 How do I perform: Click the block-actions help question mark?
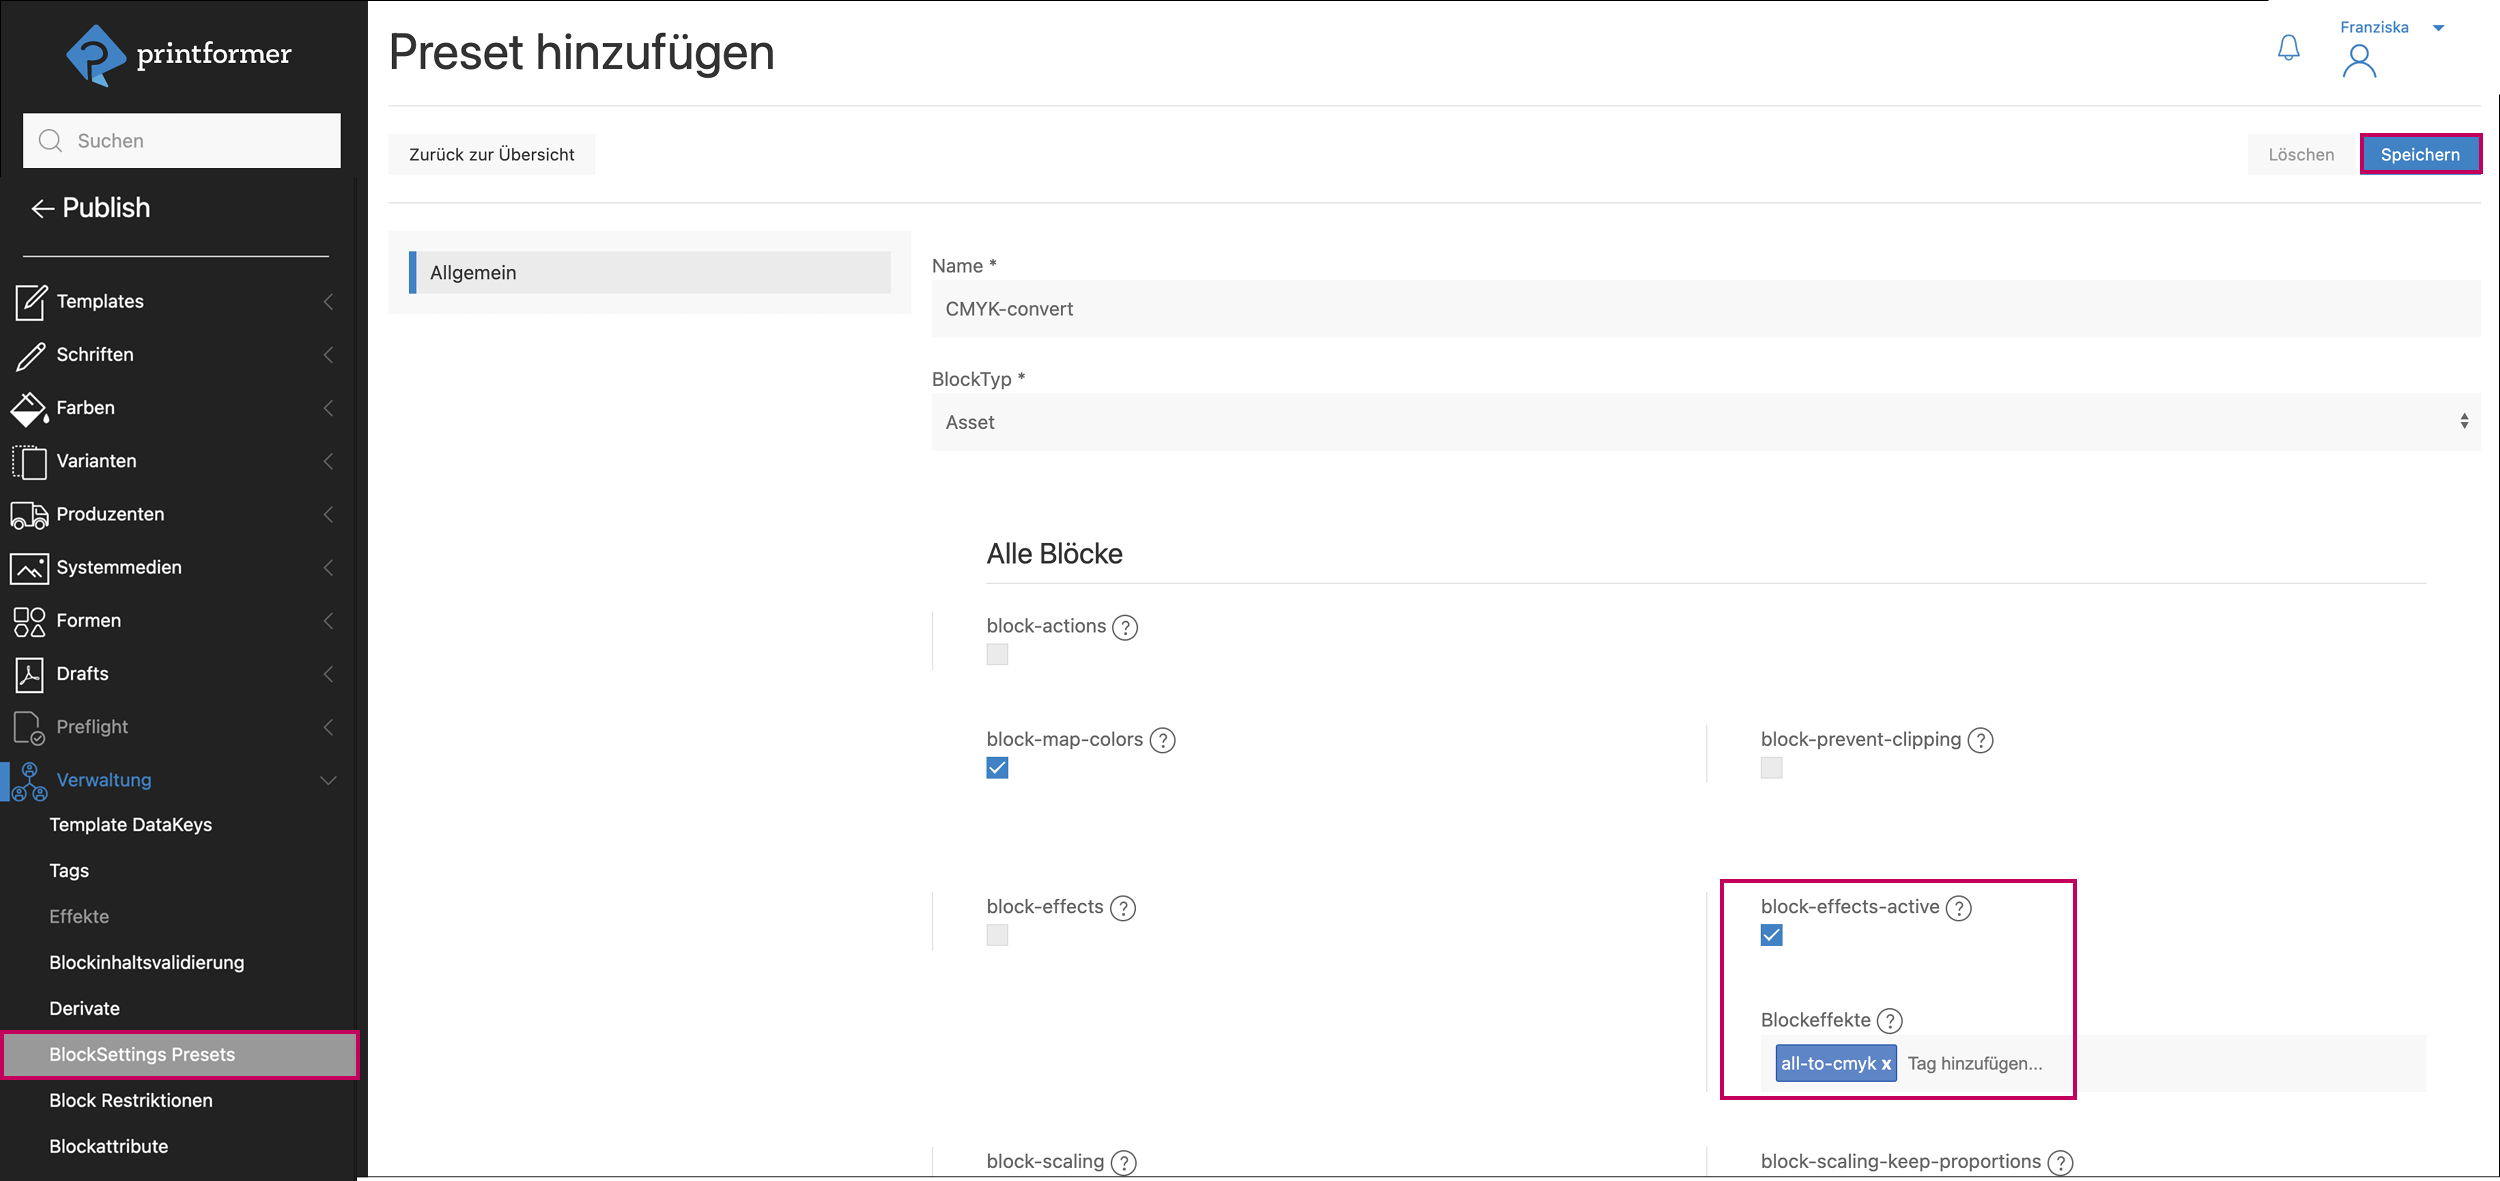[1125, 627]
